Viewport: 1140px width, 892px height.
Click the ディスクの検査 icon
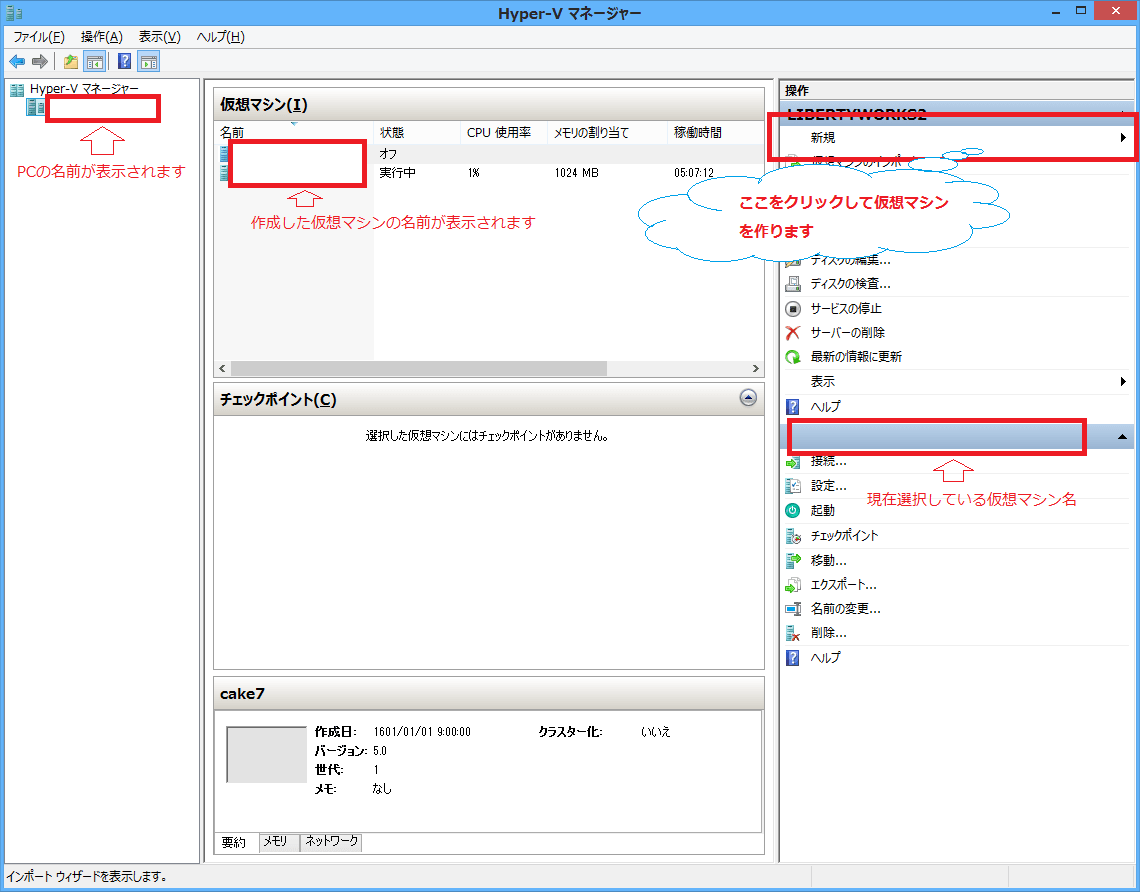click(x=793, y=284)
